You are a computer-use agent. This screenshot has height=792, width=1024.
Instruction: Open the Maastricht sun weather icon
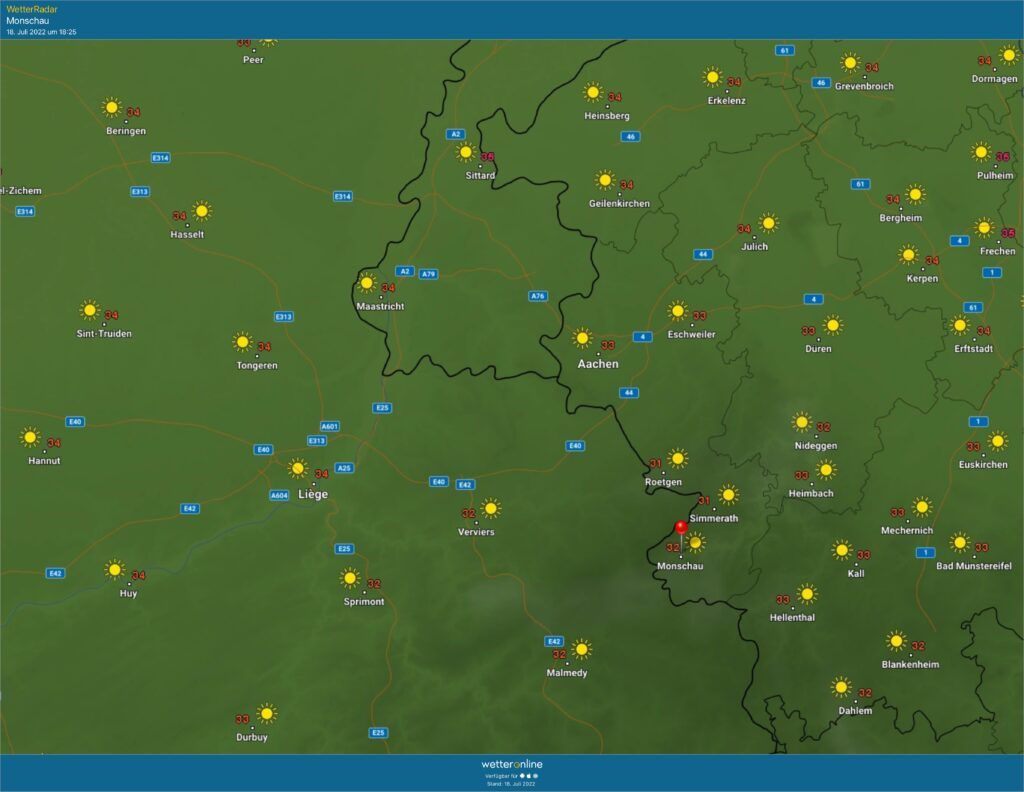pyautogui.click(x=366, y=283)
